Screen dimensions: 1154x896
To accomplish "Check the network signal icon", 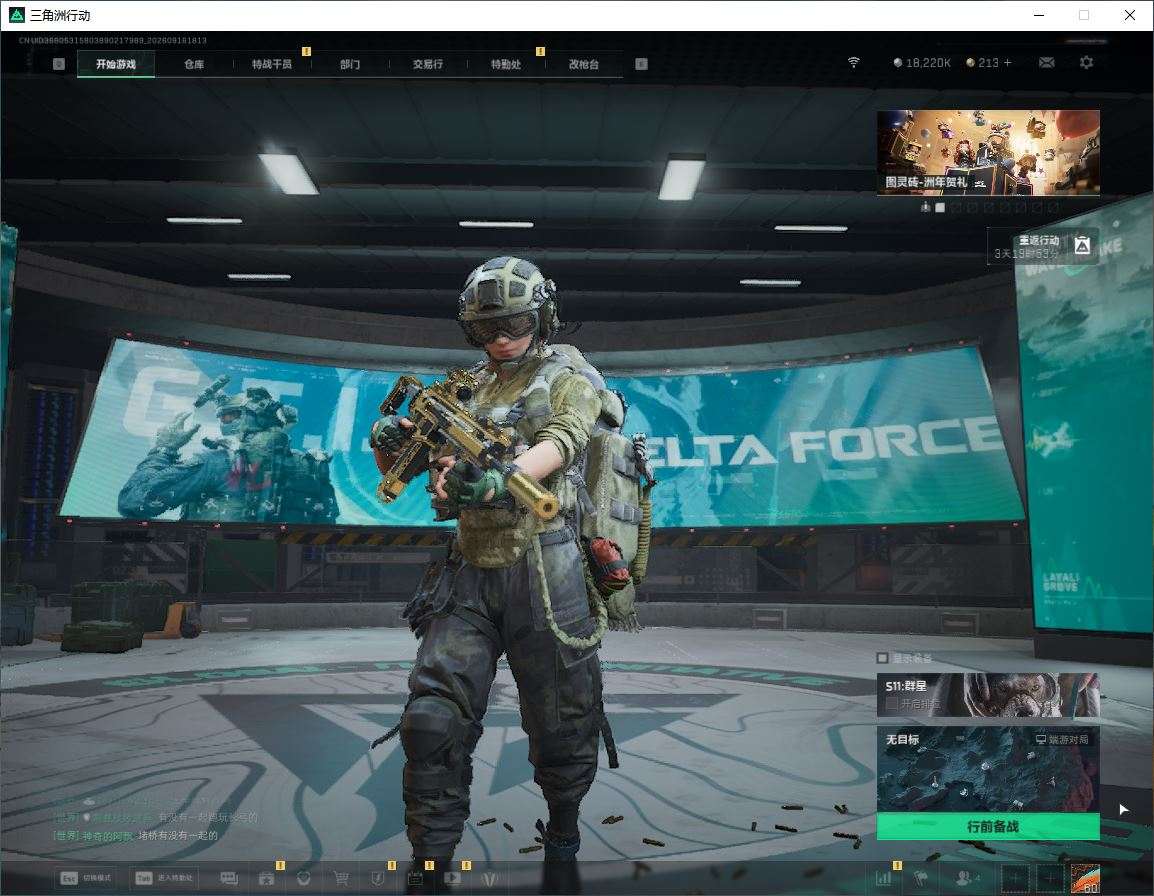I will (x=854, y=63).
